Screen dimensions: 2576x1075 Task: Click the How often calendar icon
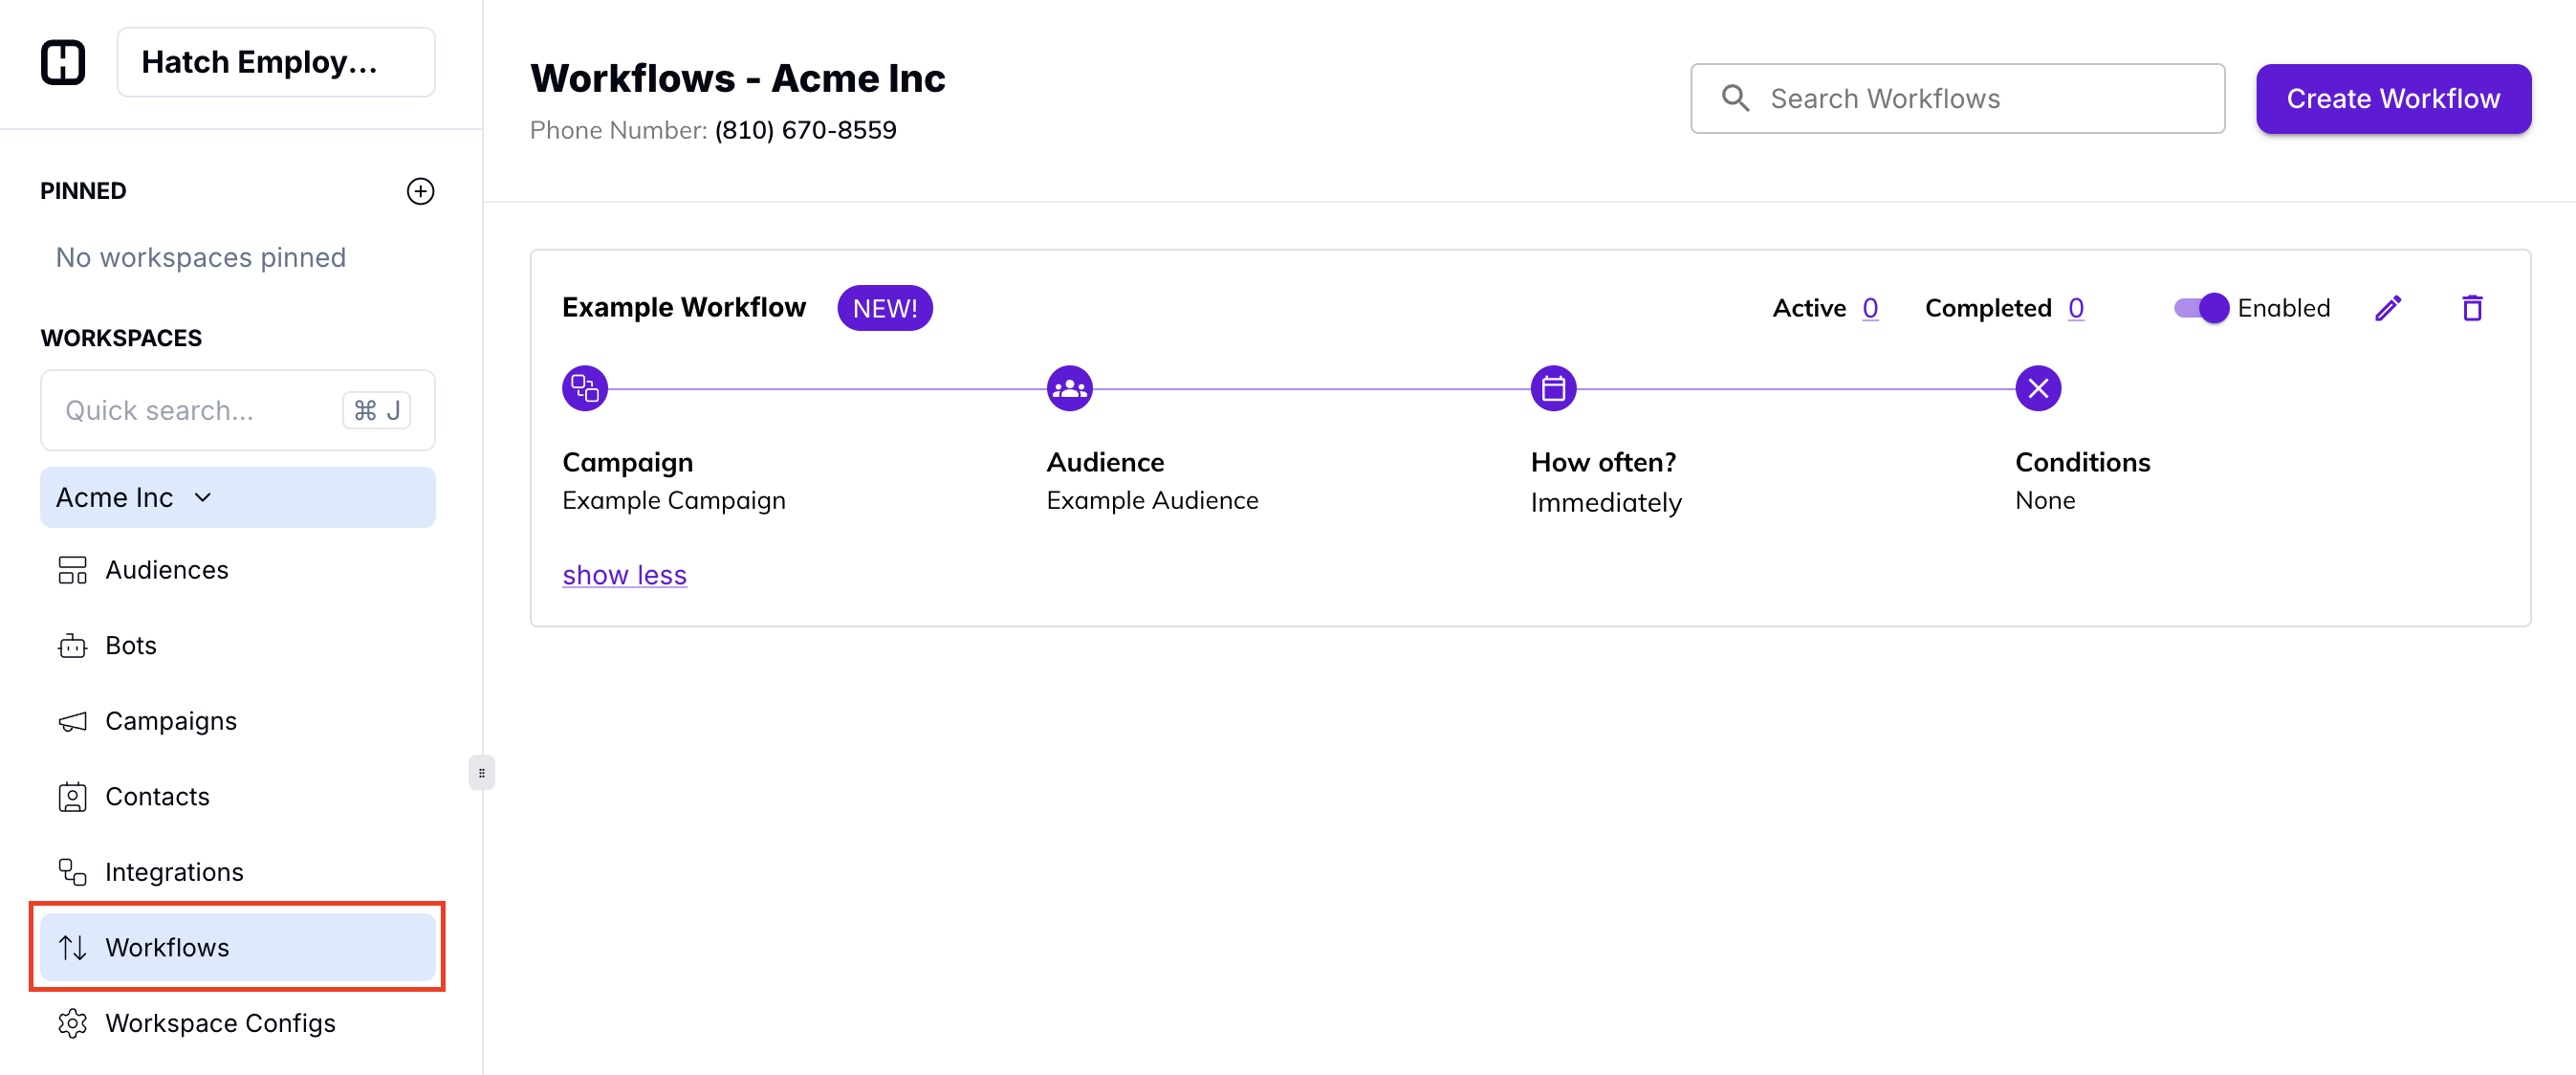[x=1553, y=388]
